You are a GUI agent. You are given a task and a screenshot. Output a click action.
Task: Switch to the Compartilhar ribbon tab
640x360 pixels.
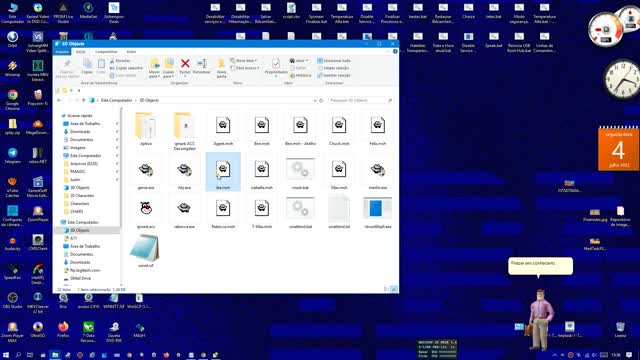click(106, 52)
